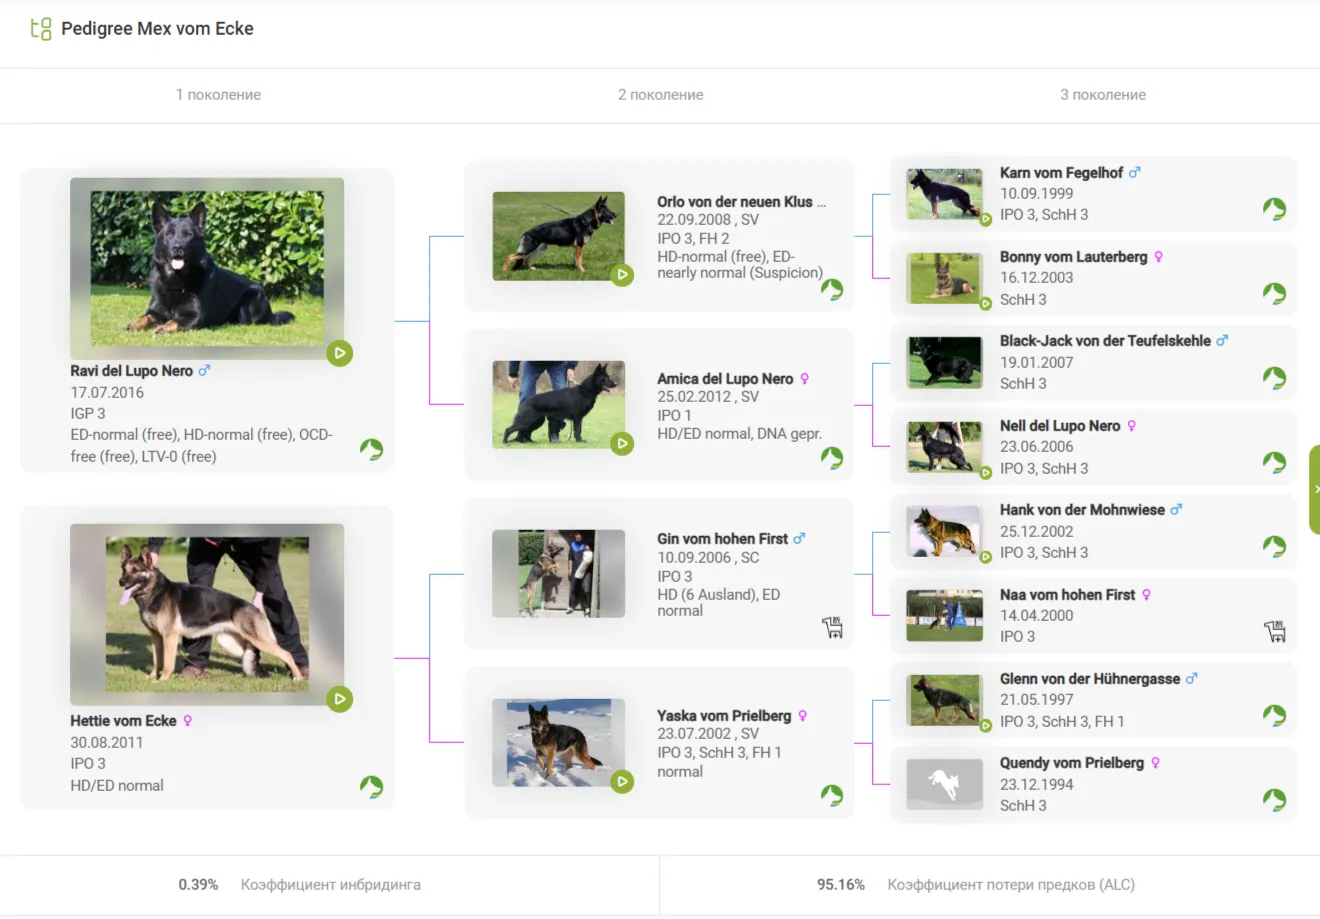Click Glenn von der Hühnergasse name link
The width and height of the screenshot is (1320, 919).
[x=1089, y=679]
